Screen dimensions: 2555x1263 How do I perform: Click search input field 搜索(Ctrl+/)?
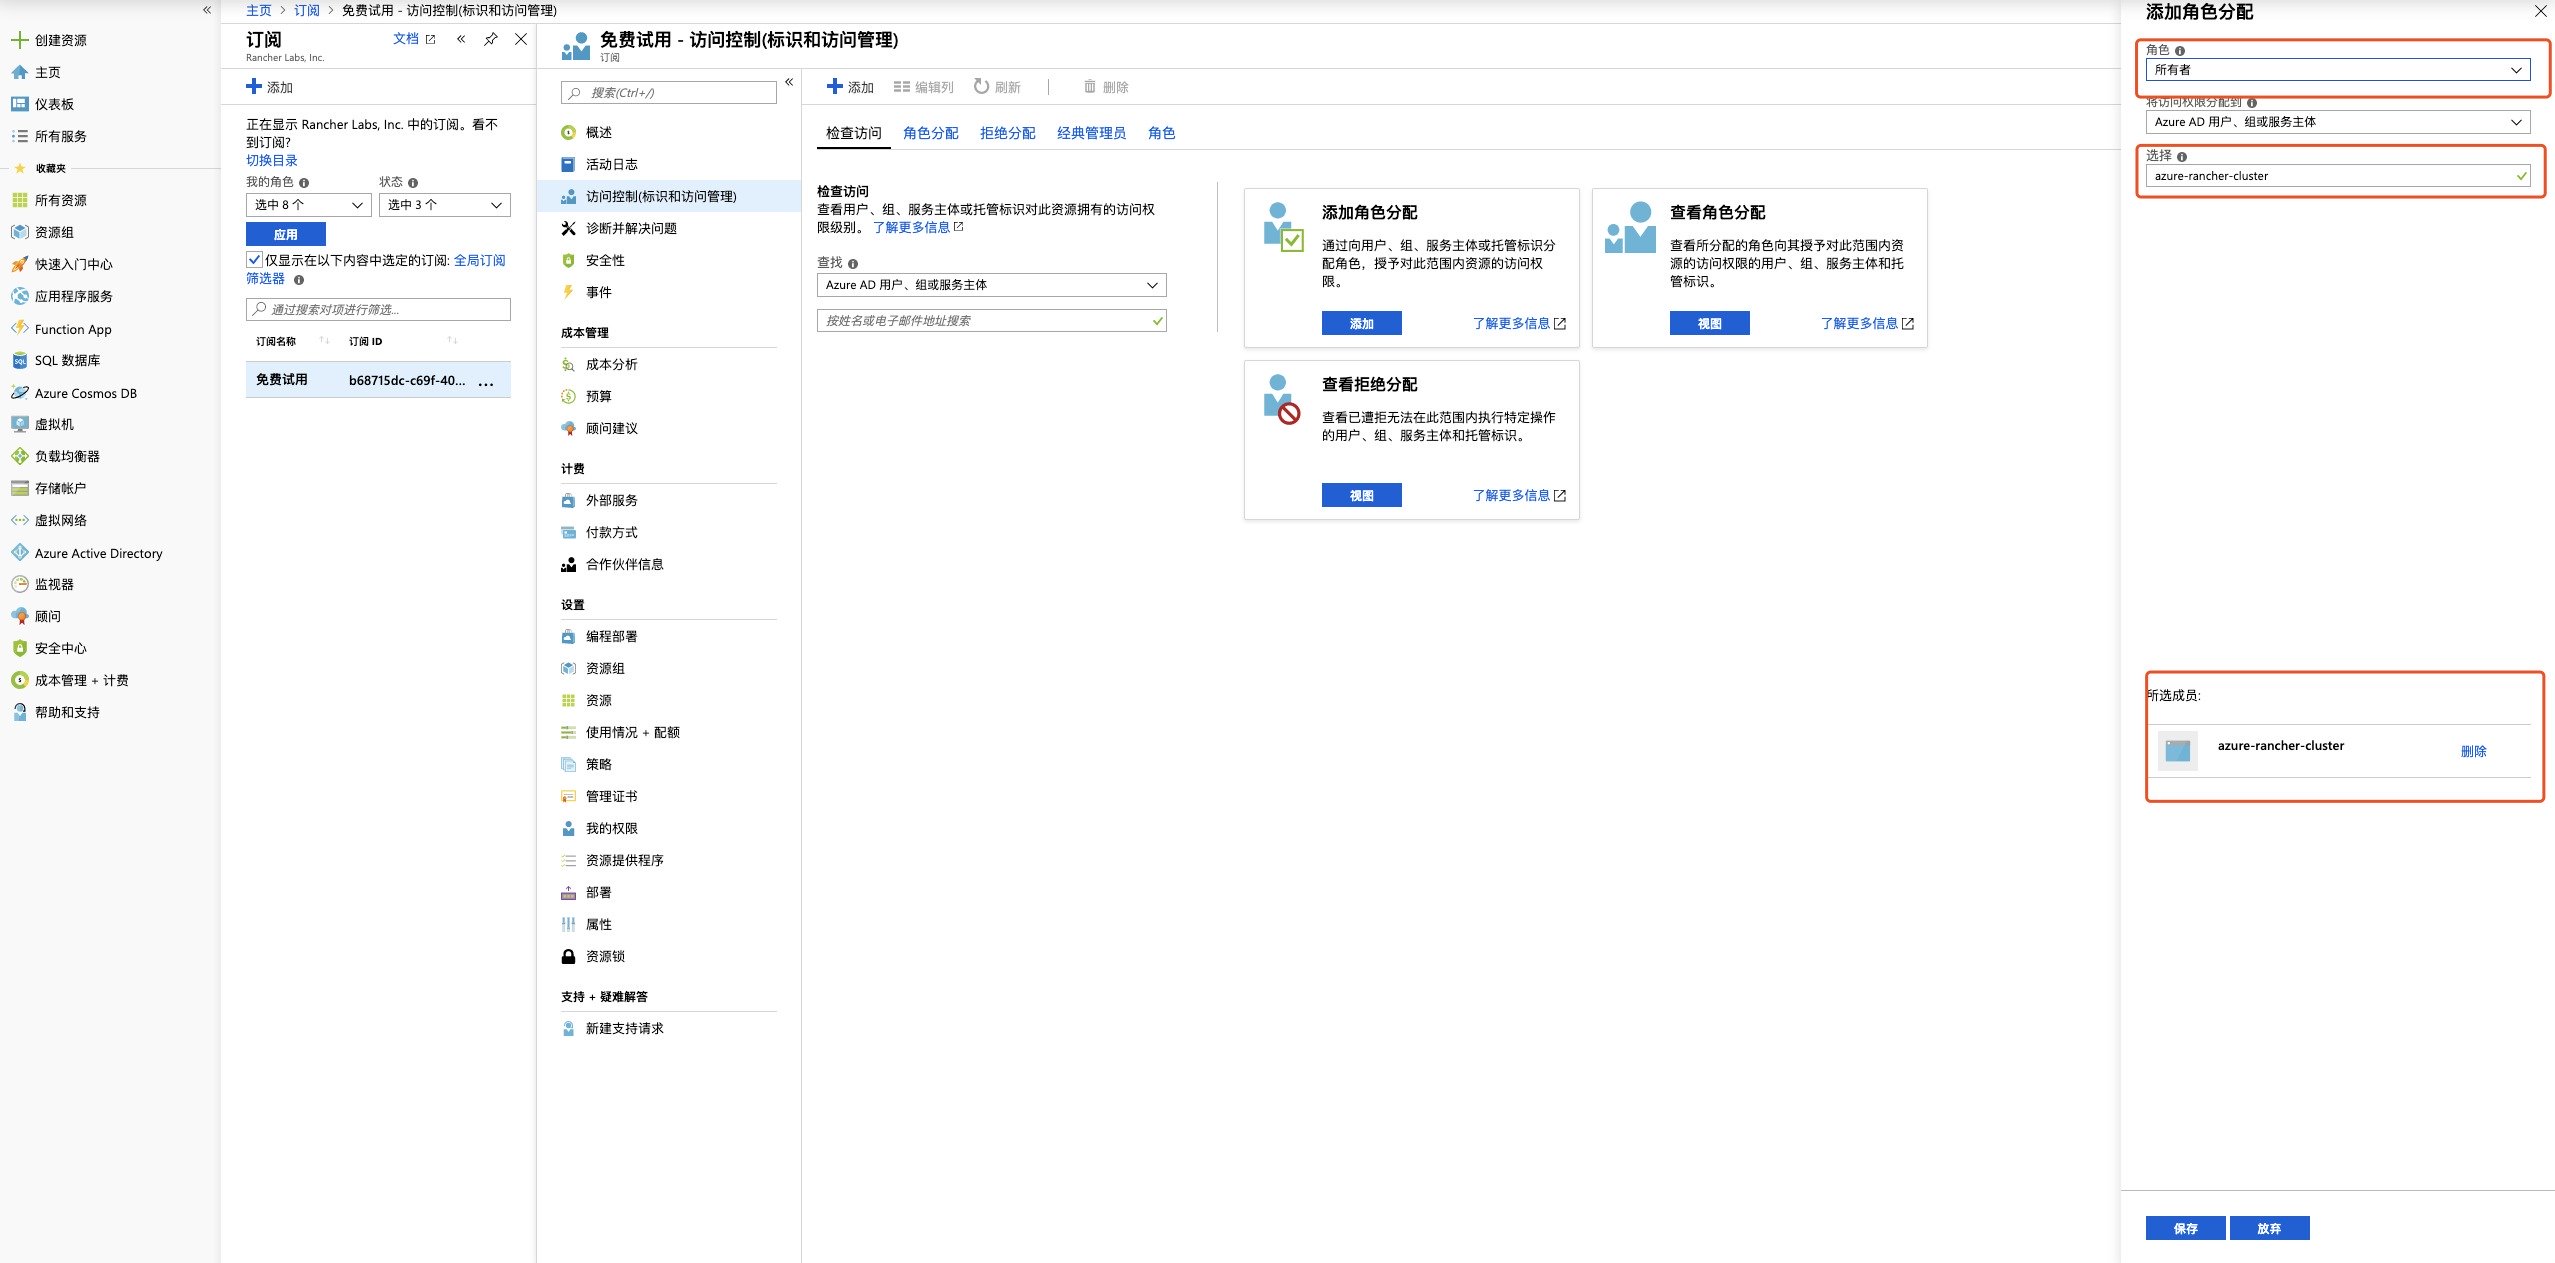coord(660,93)
